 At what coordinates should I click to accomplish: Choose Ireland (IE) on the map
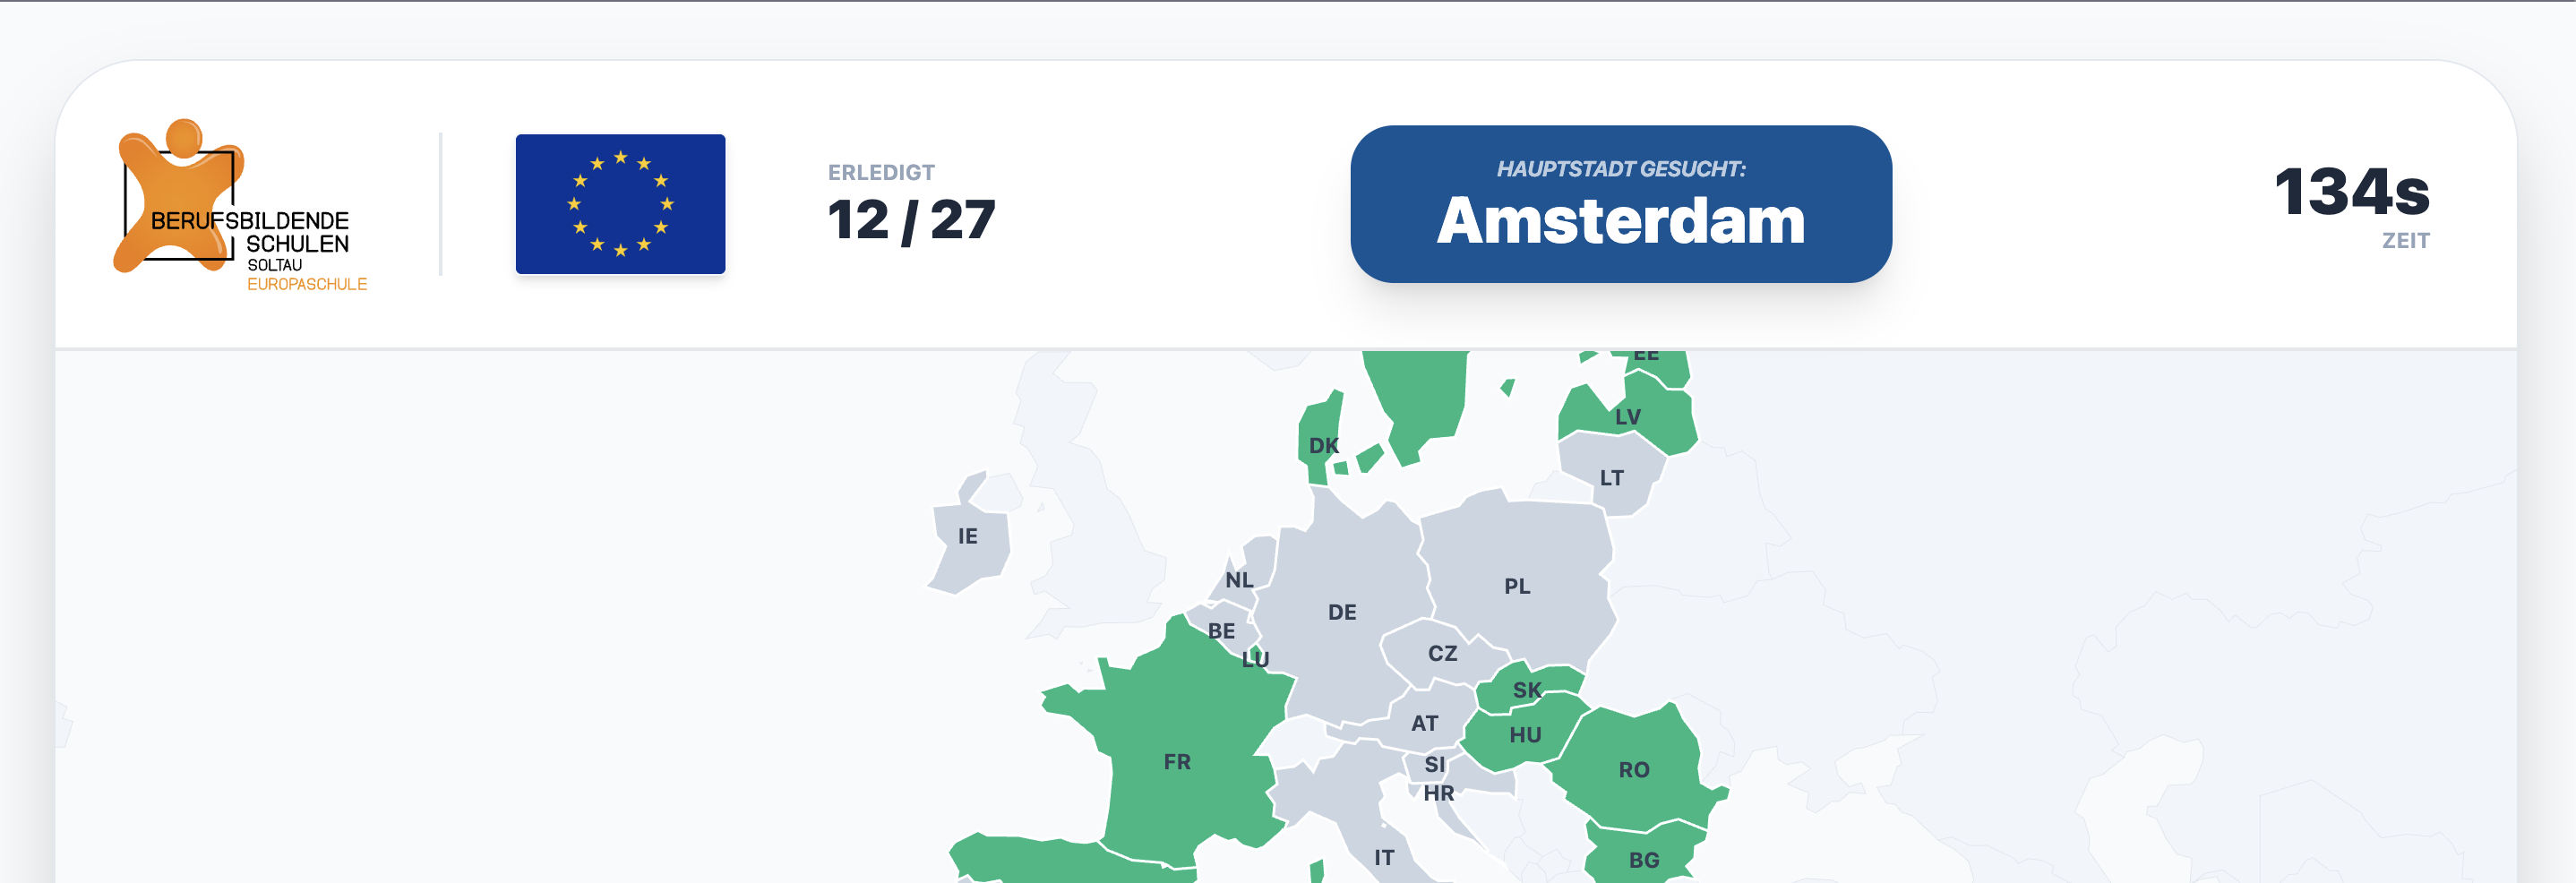point(968,547)
